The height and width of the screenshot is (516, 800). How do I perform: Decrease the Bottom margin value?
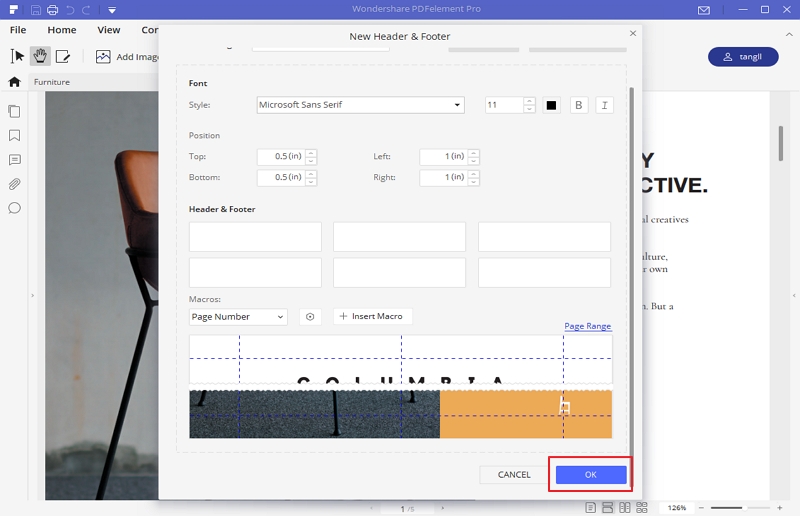point(311,182)
